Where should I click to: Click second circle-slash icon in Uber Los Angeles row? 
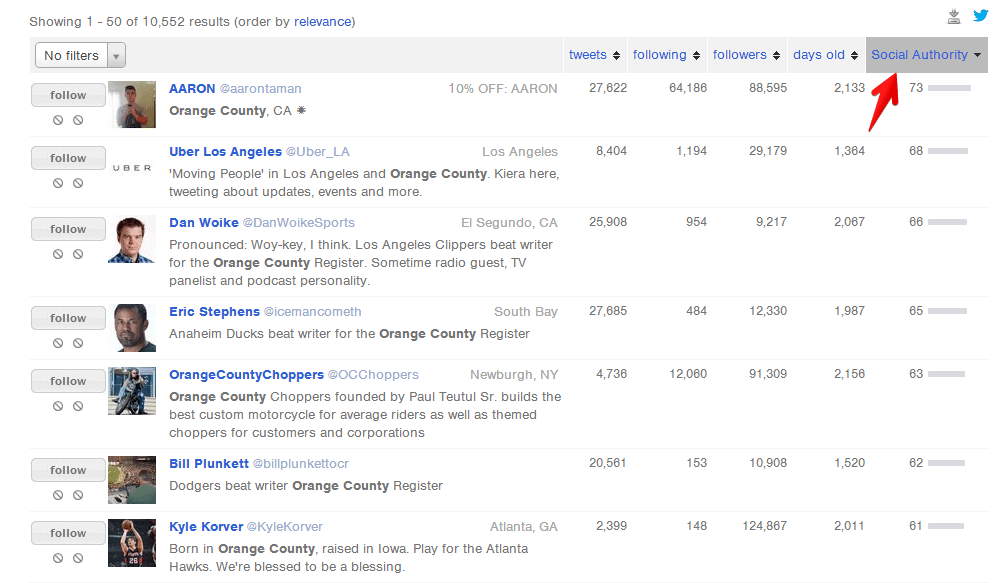point(78,183)
